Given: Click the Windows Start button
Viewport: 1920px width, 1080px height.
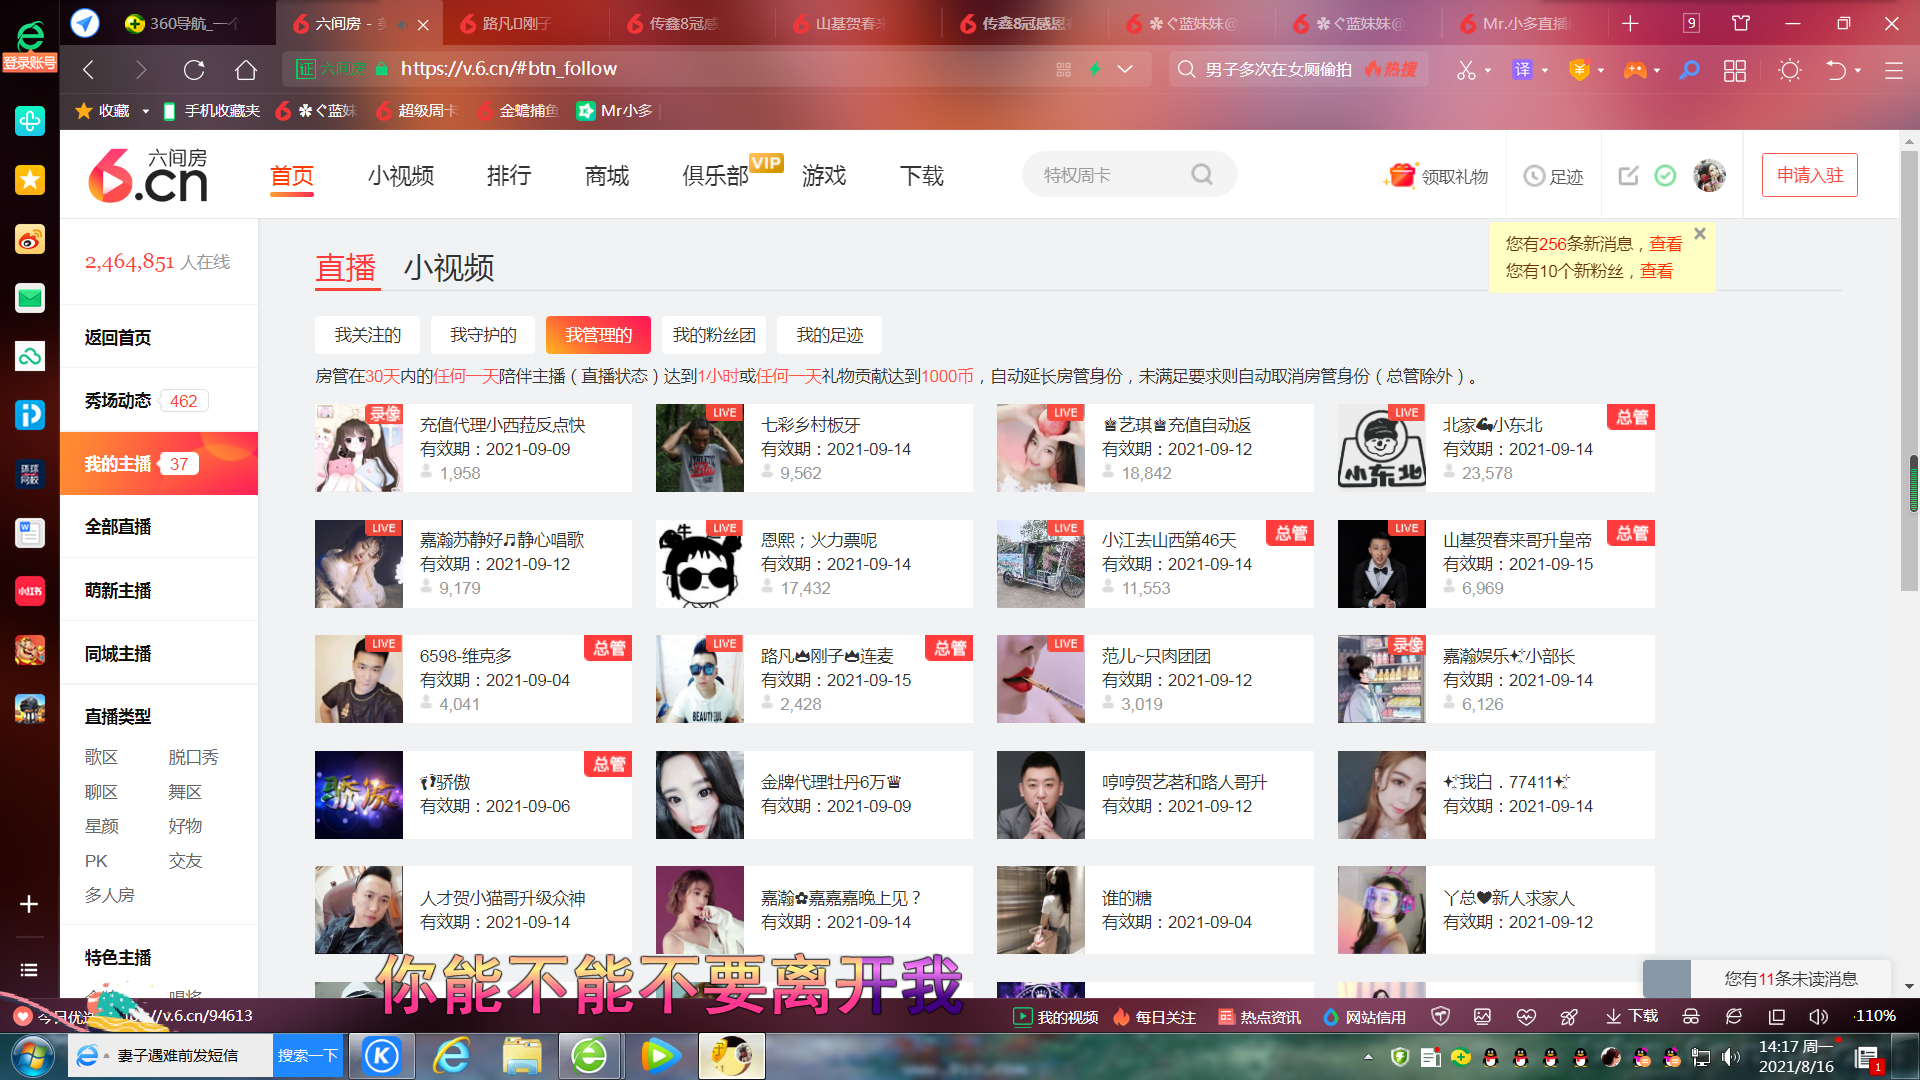Looking at the screenshot, I should (32, 1056).
